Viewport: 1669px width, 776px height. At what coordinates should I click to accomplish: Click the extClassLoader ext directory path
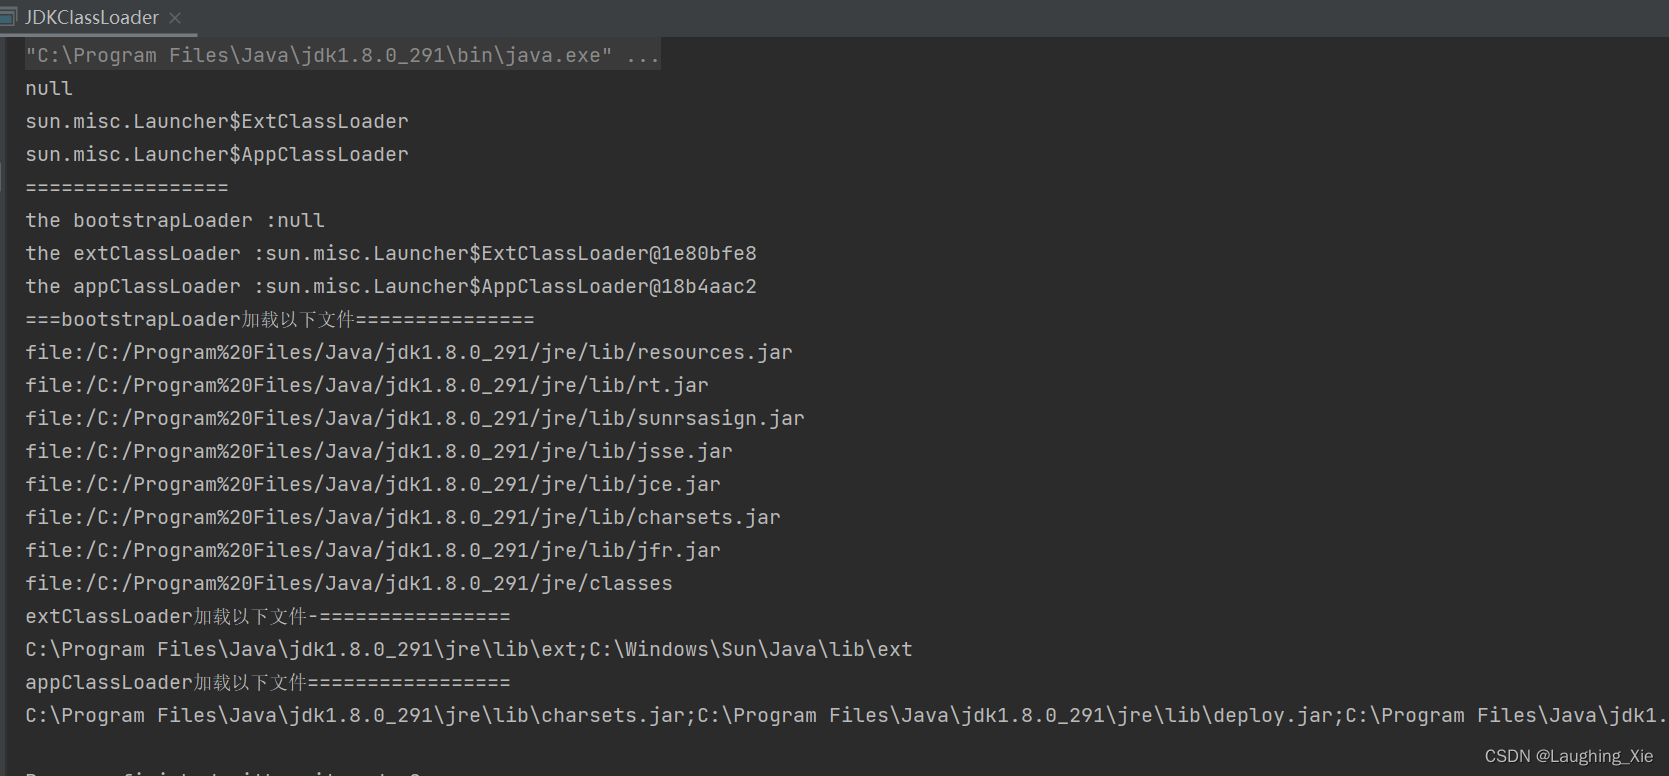[x=468, y=649]
